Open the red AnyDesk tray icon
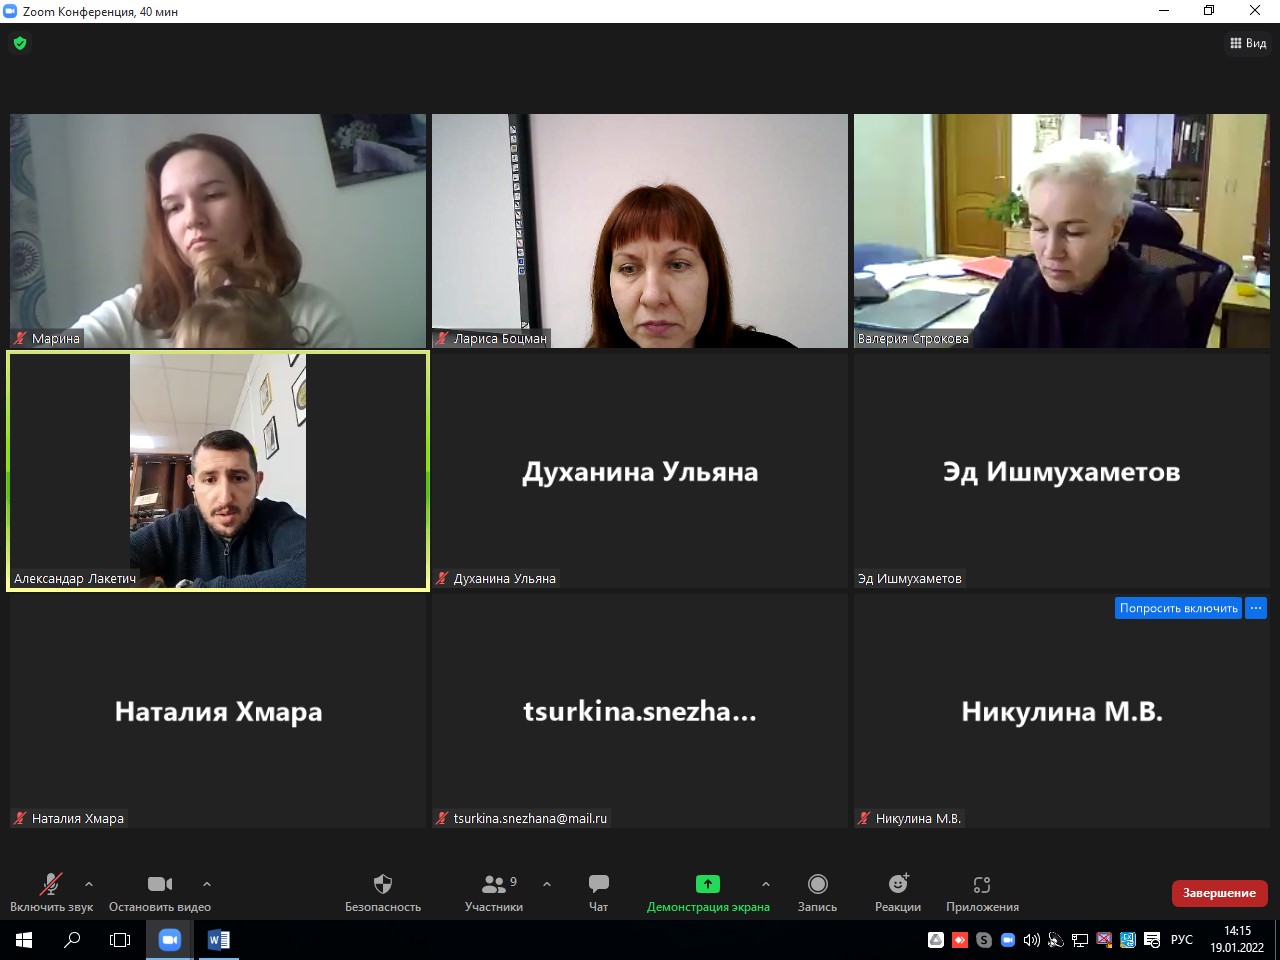This screenshot has width=1280, height=960. pyautogui.click(x=960, y=940)
